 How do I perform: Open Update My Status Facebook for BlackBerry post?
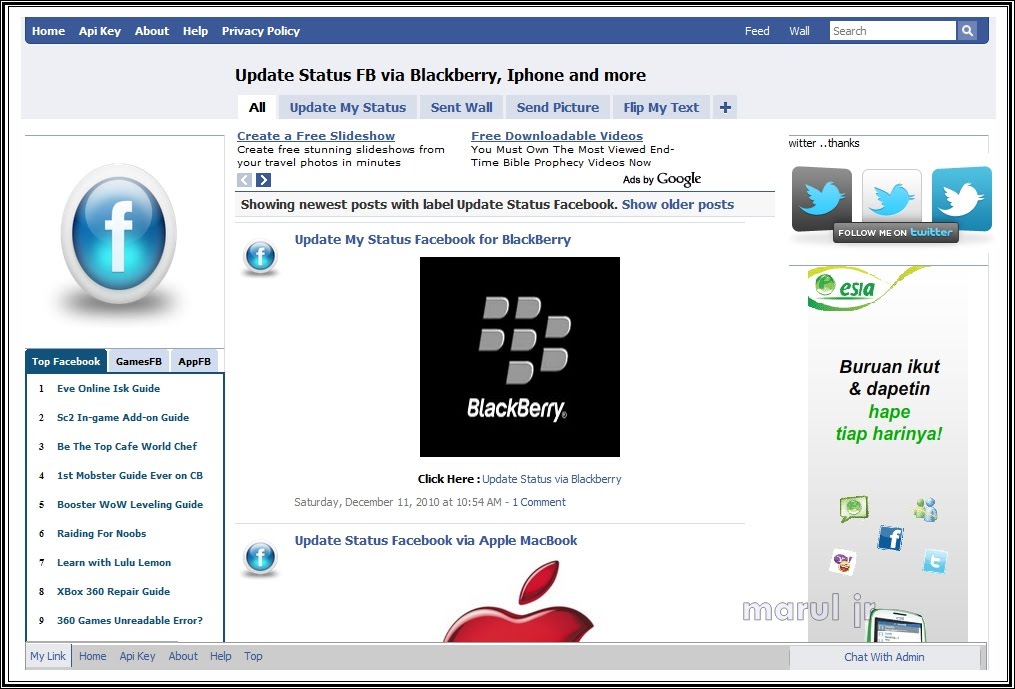(x=433, y=240)
